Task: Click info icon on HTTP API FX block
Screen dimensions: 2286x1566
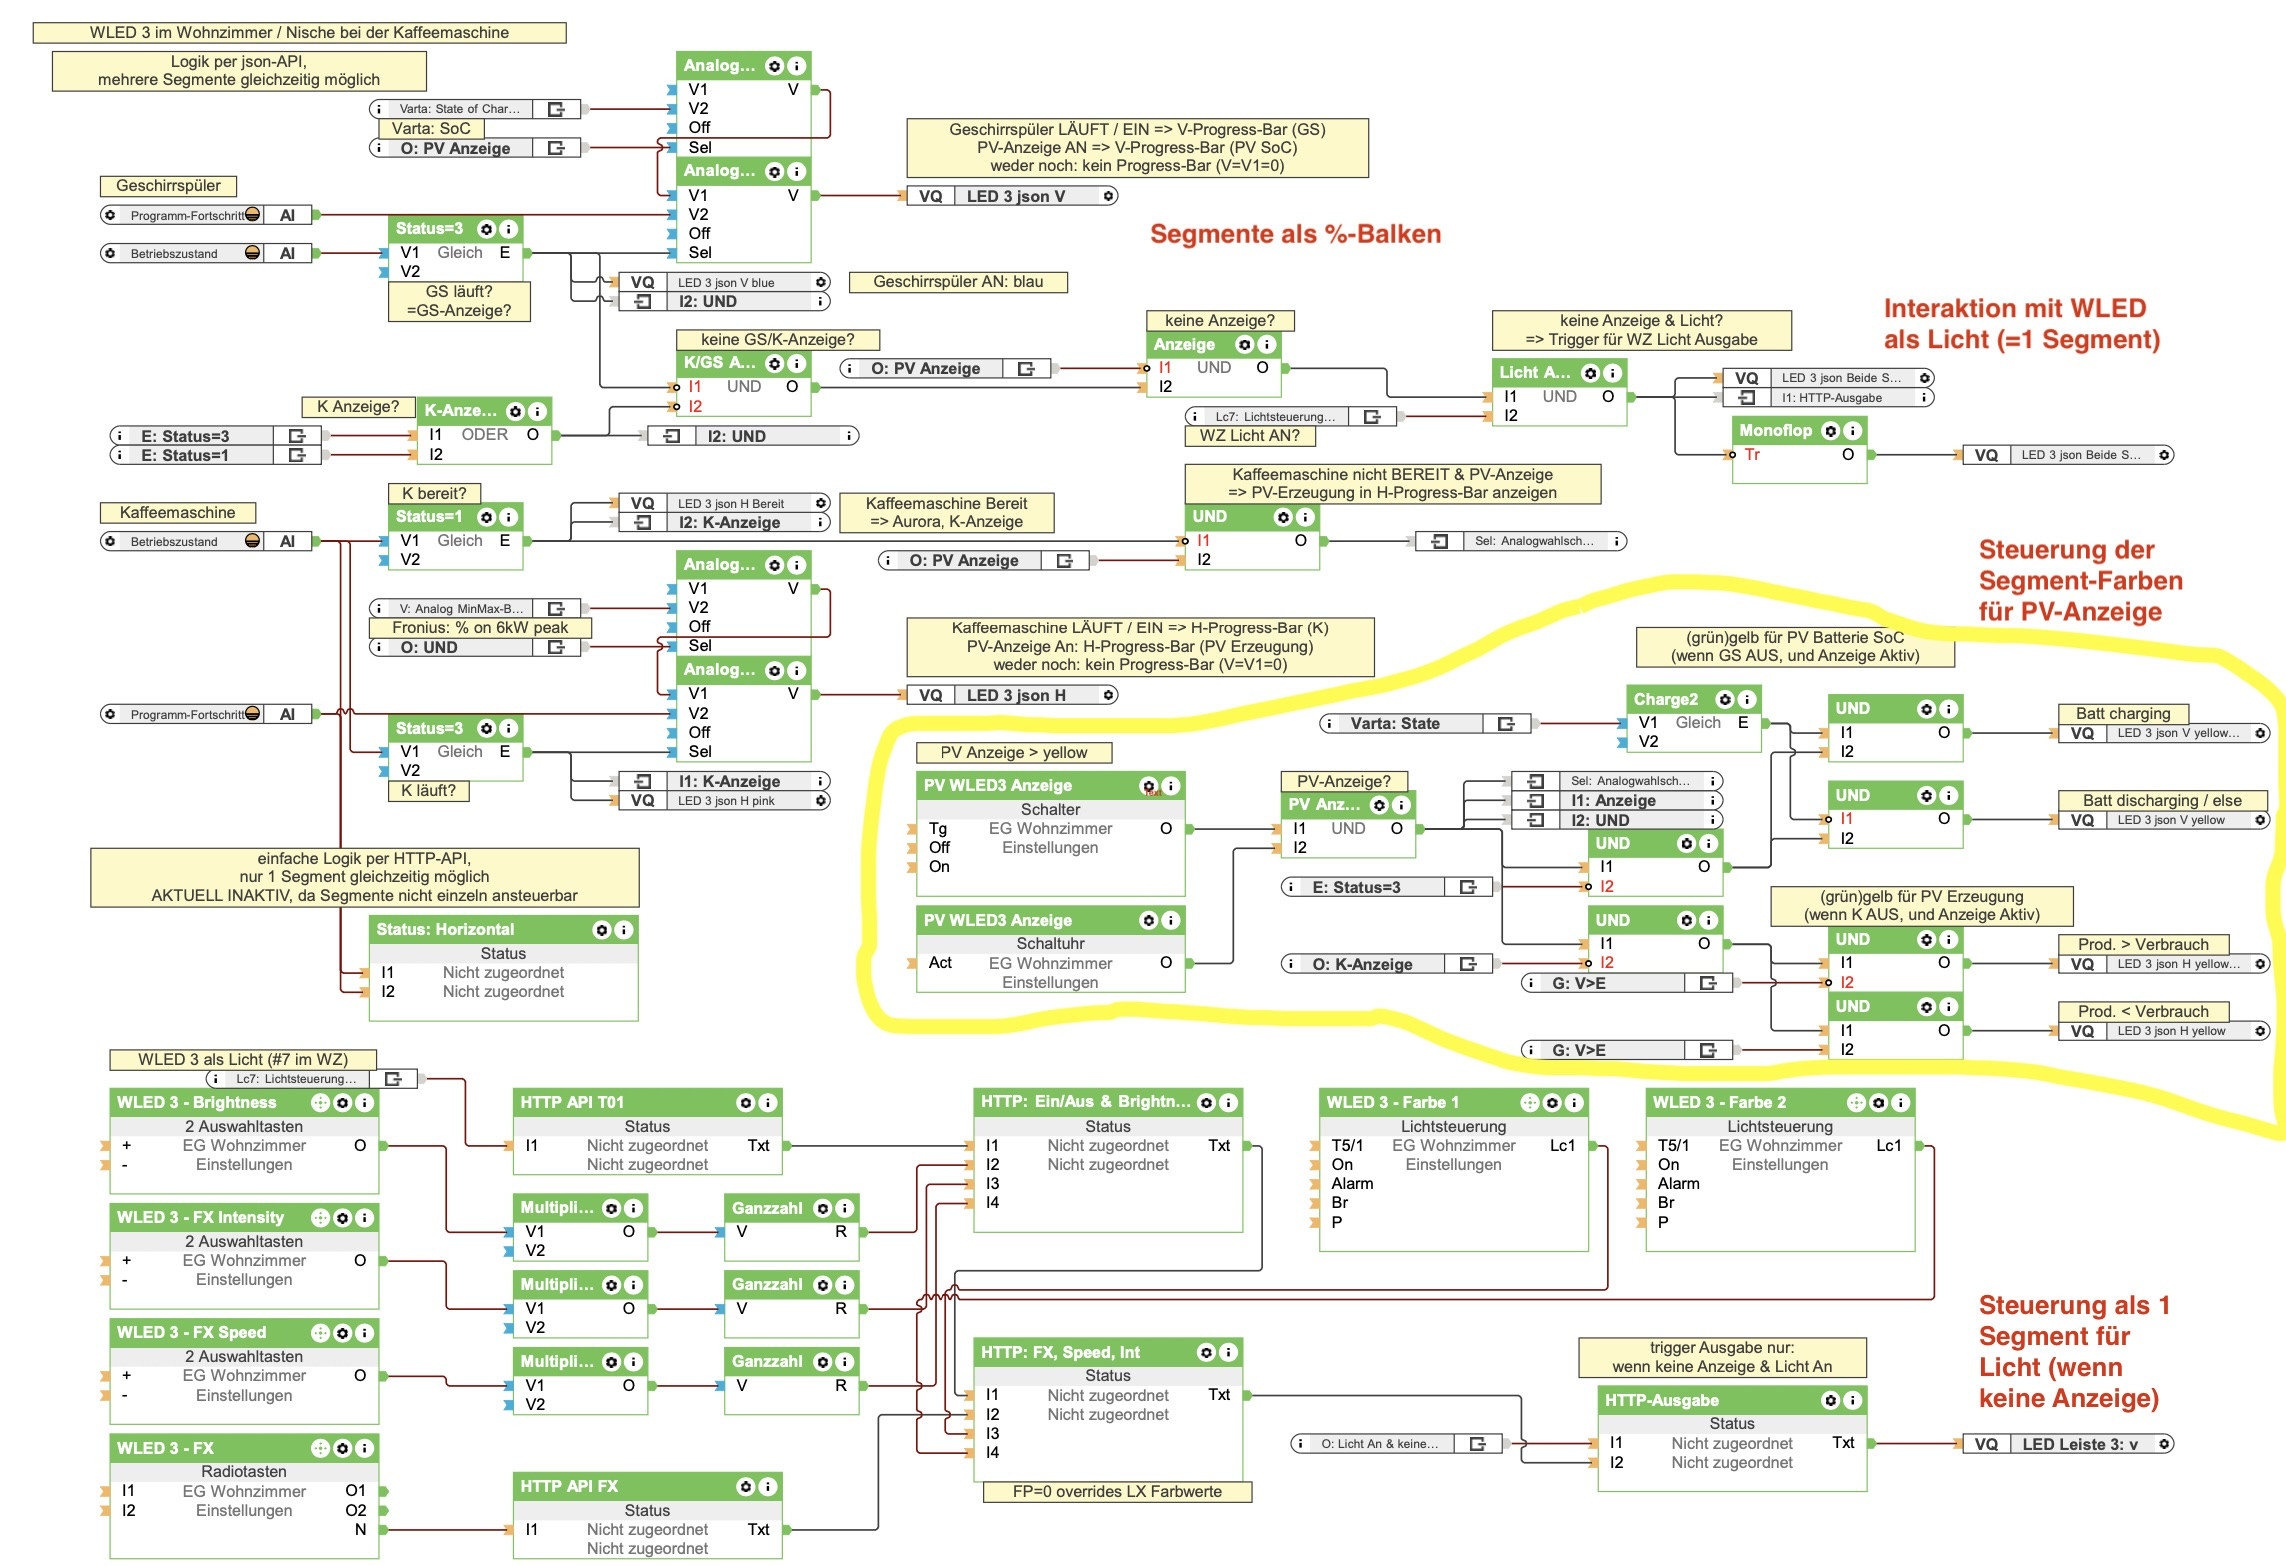Action: coord(767,1487)
